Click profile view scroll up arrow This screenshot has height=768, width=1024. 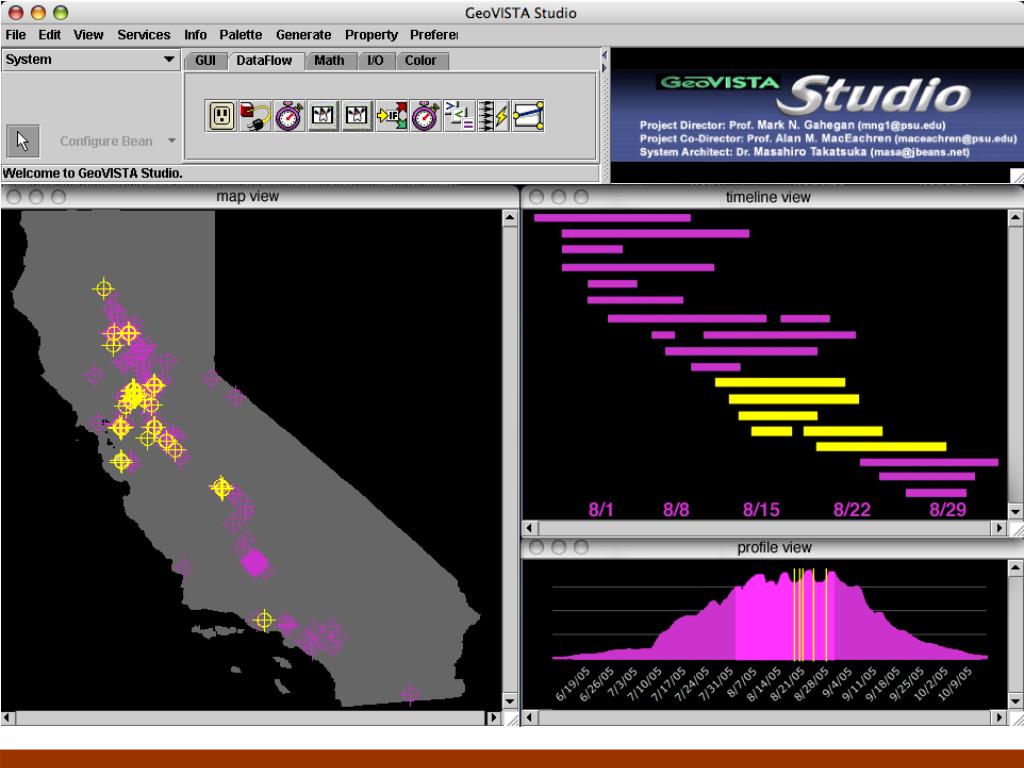click(1015, 568)
